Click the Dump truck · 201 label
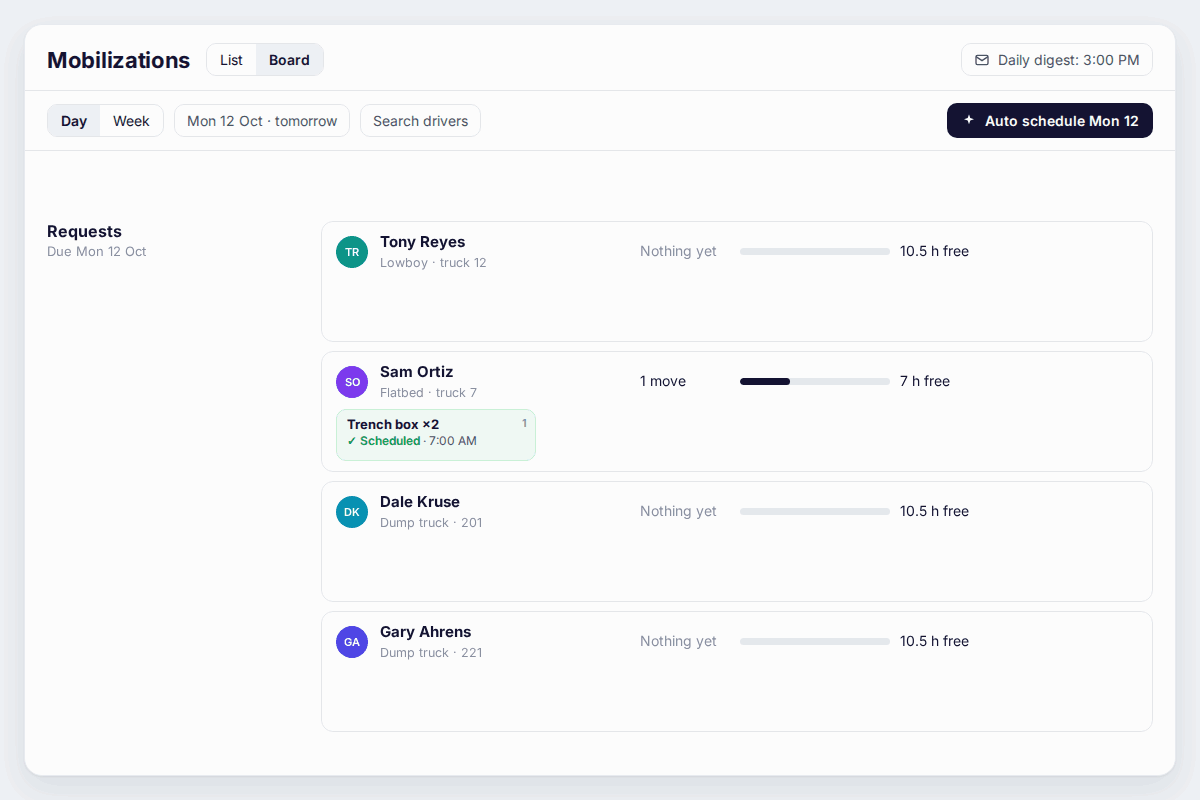 [x=431, y=523]
